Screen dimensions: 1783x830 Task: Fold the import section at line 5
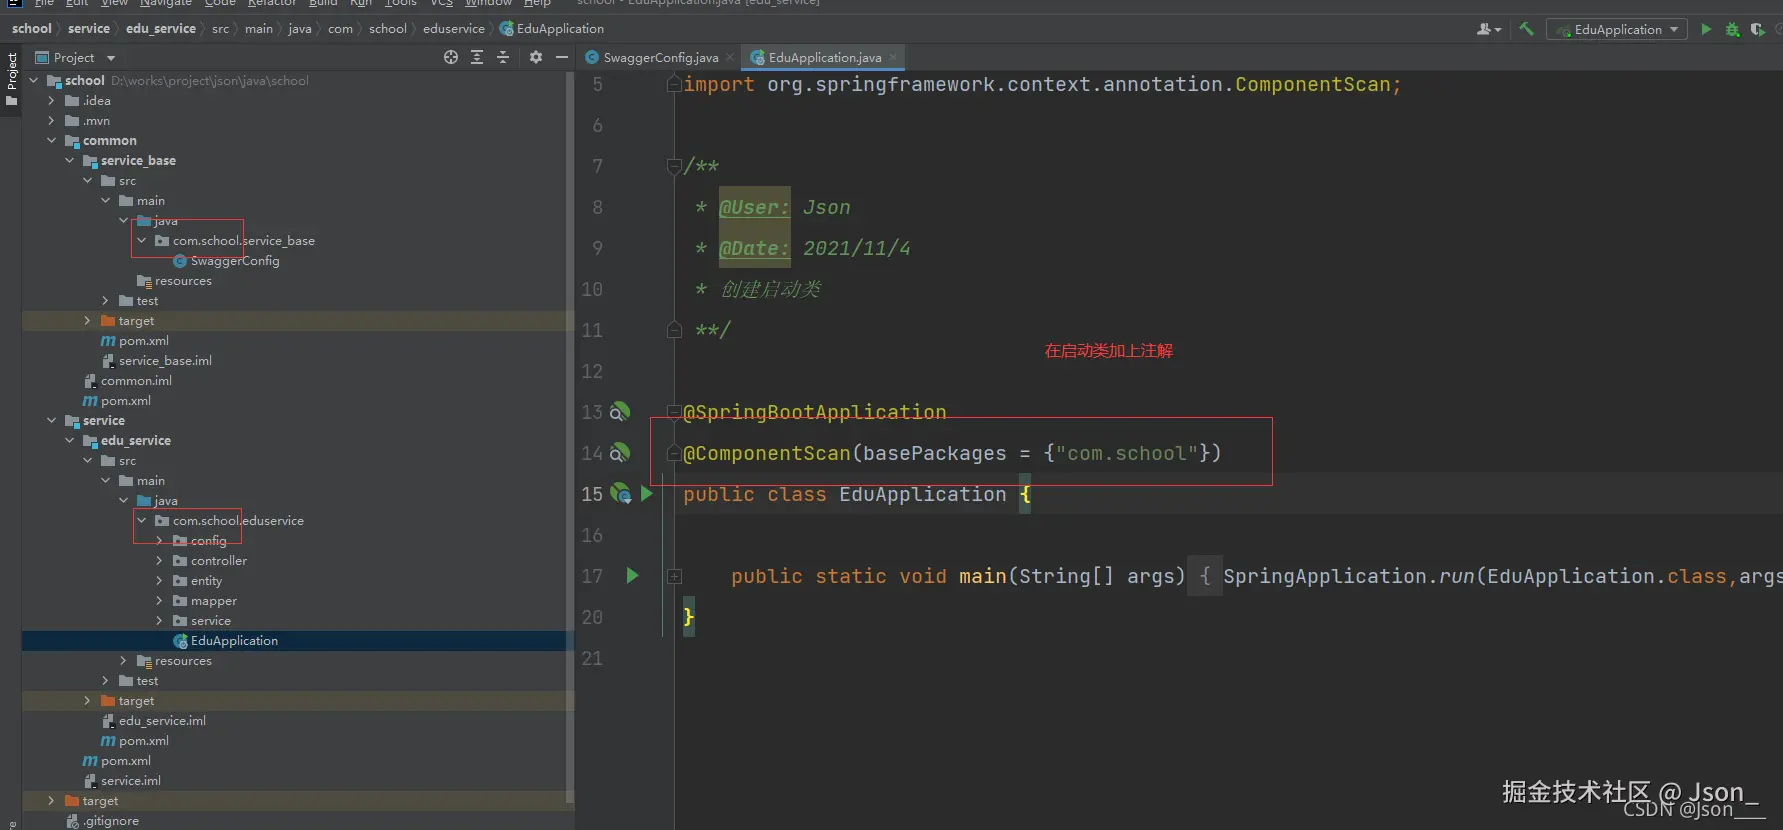click(674, 85)
